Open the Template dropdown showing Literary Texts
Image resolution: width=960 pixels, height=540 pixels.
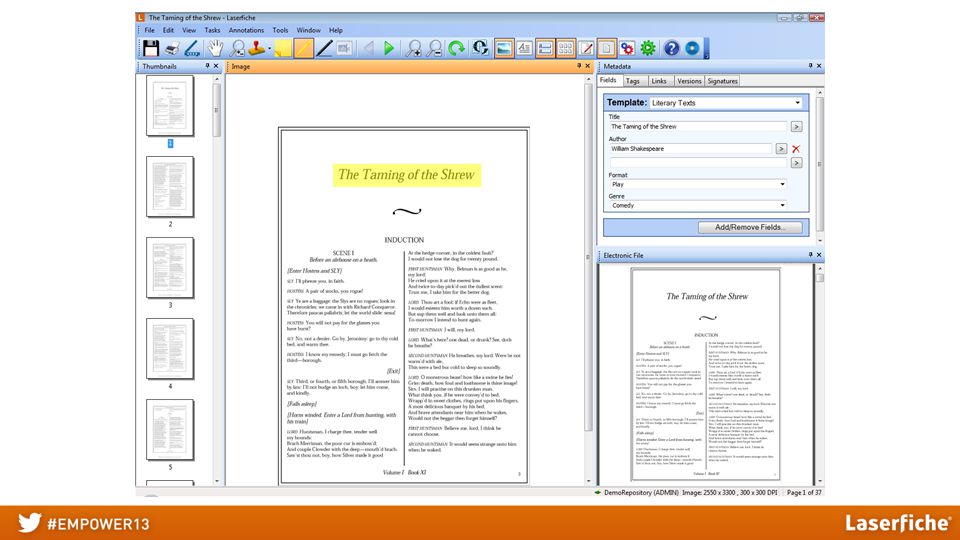[x=726, y=103]
